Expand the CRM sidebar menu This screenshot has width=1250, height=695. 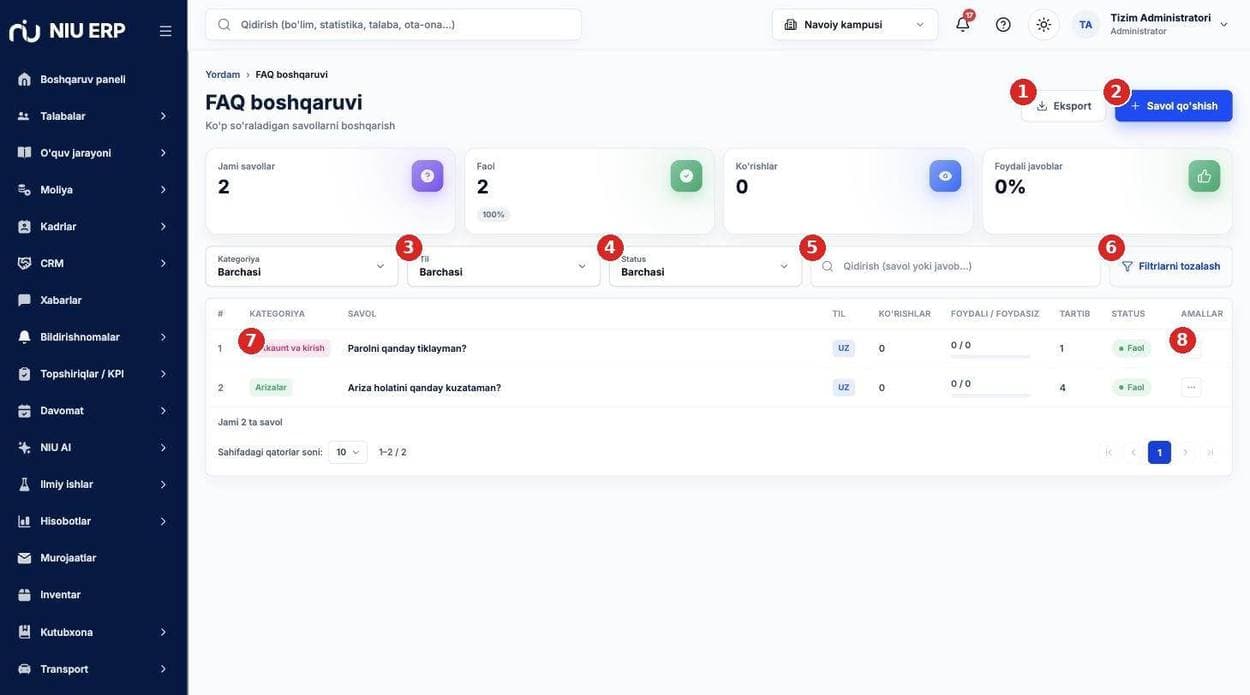point(94,263)
